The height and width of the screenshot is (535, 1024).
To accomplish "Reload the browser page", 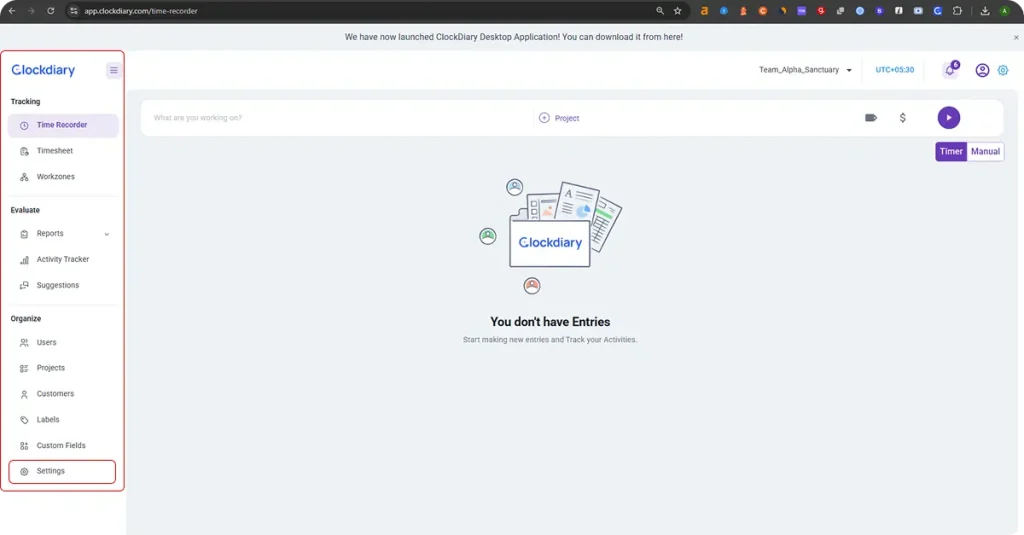I will coord(50,10).
